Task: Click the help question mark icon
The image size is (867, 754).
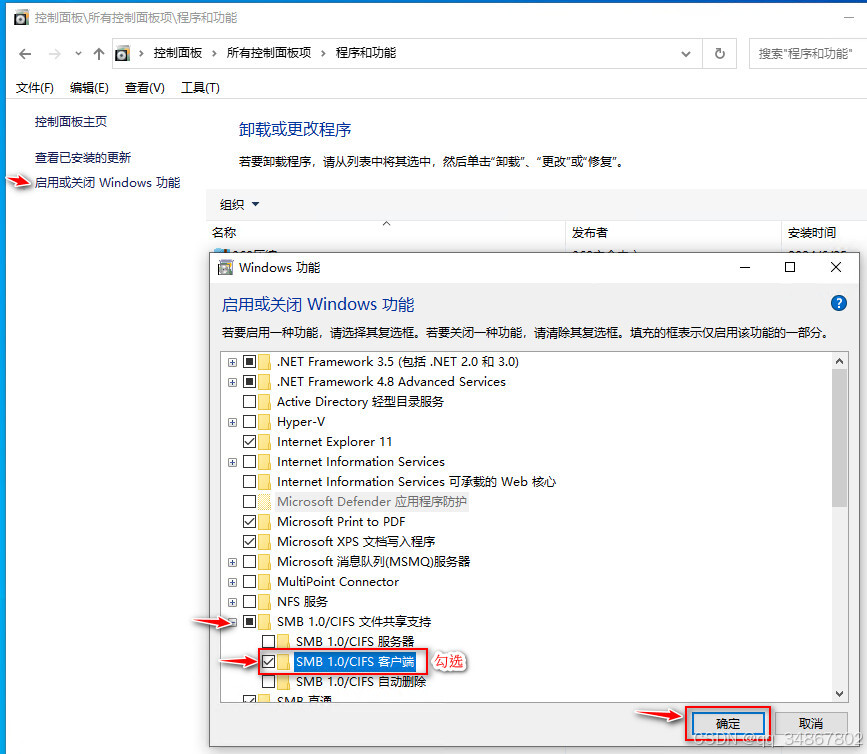Action: click(x=838, y=303)
